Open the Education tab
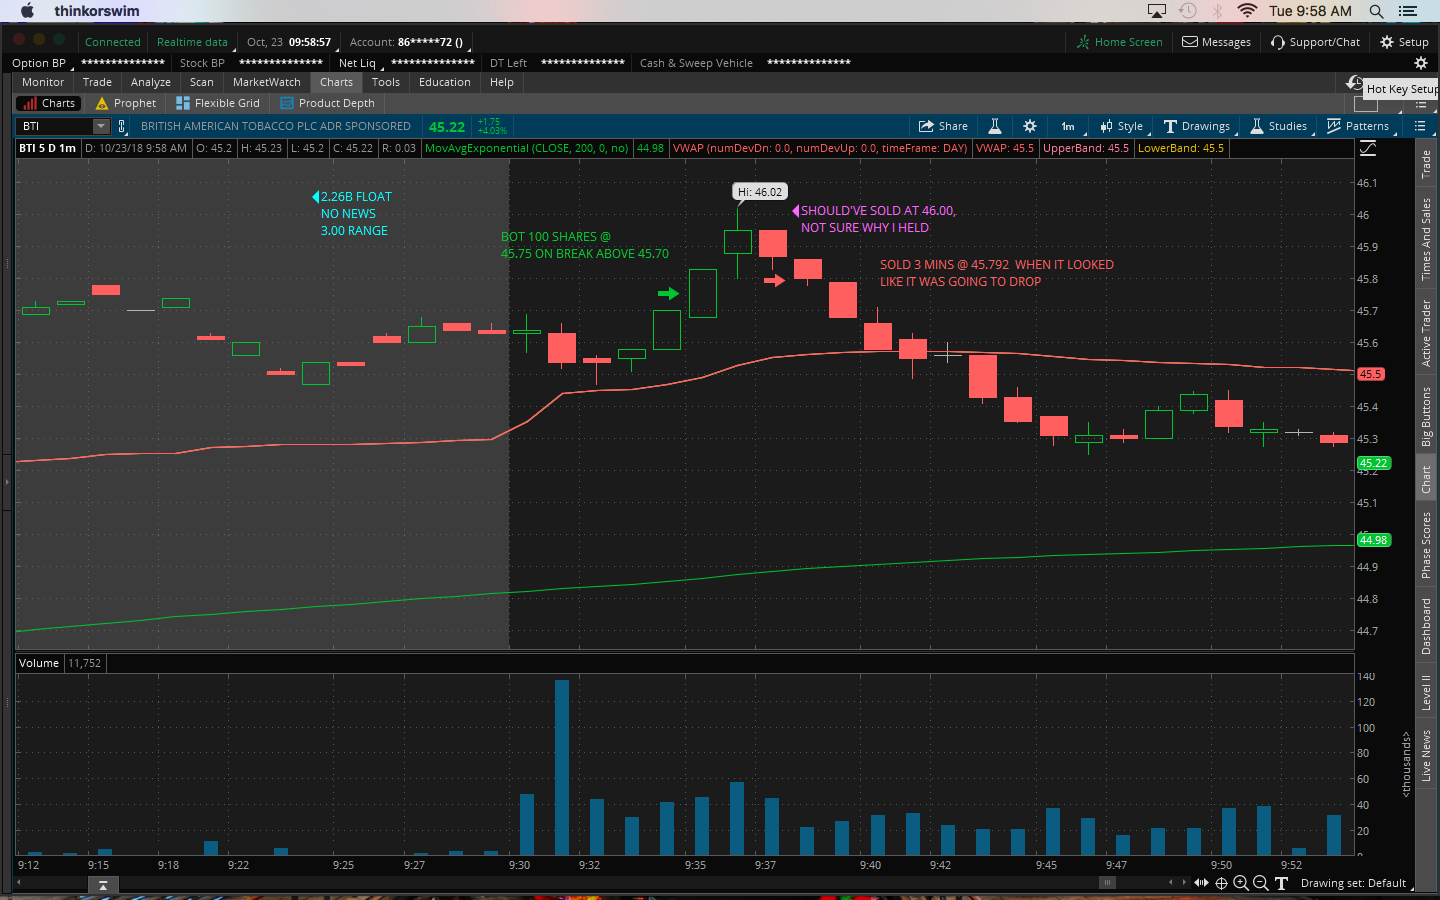The image size is (1440, 900). [x=445, y=82]
